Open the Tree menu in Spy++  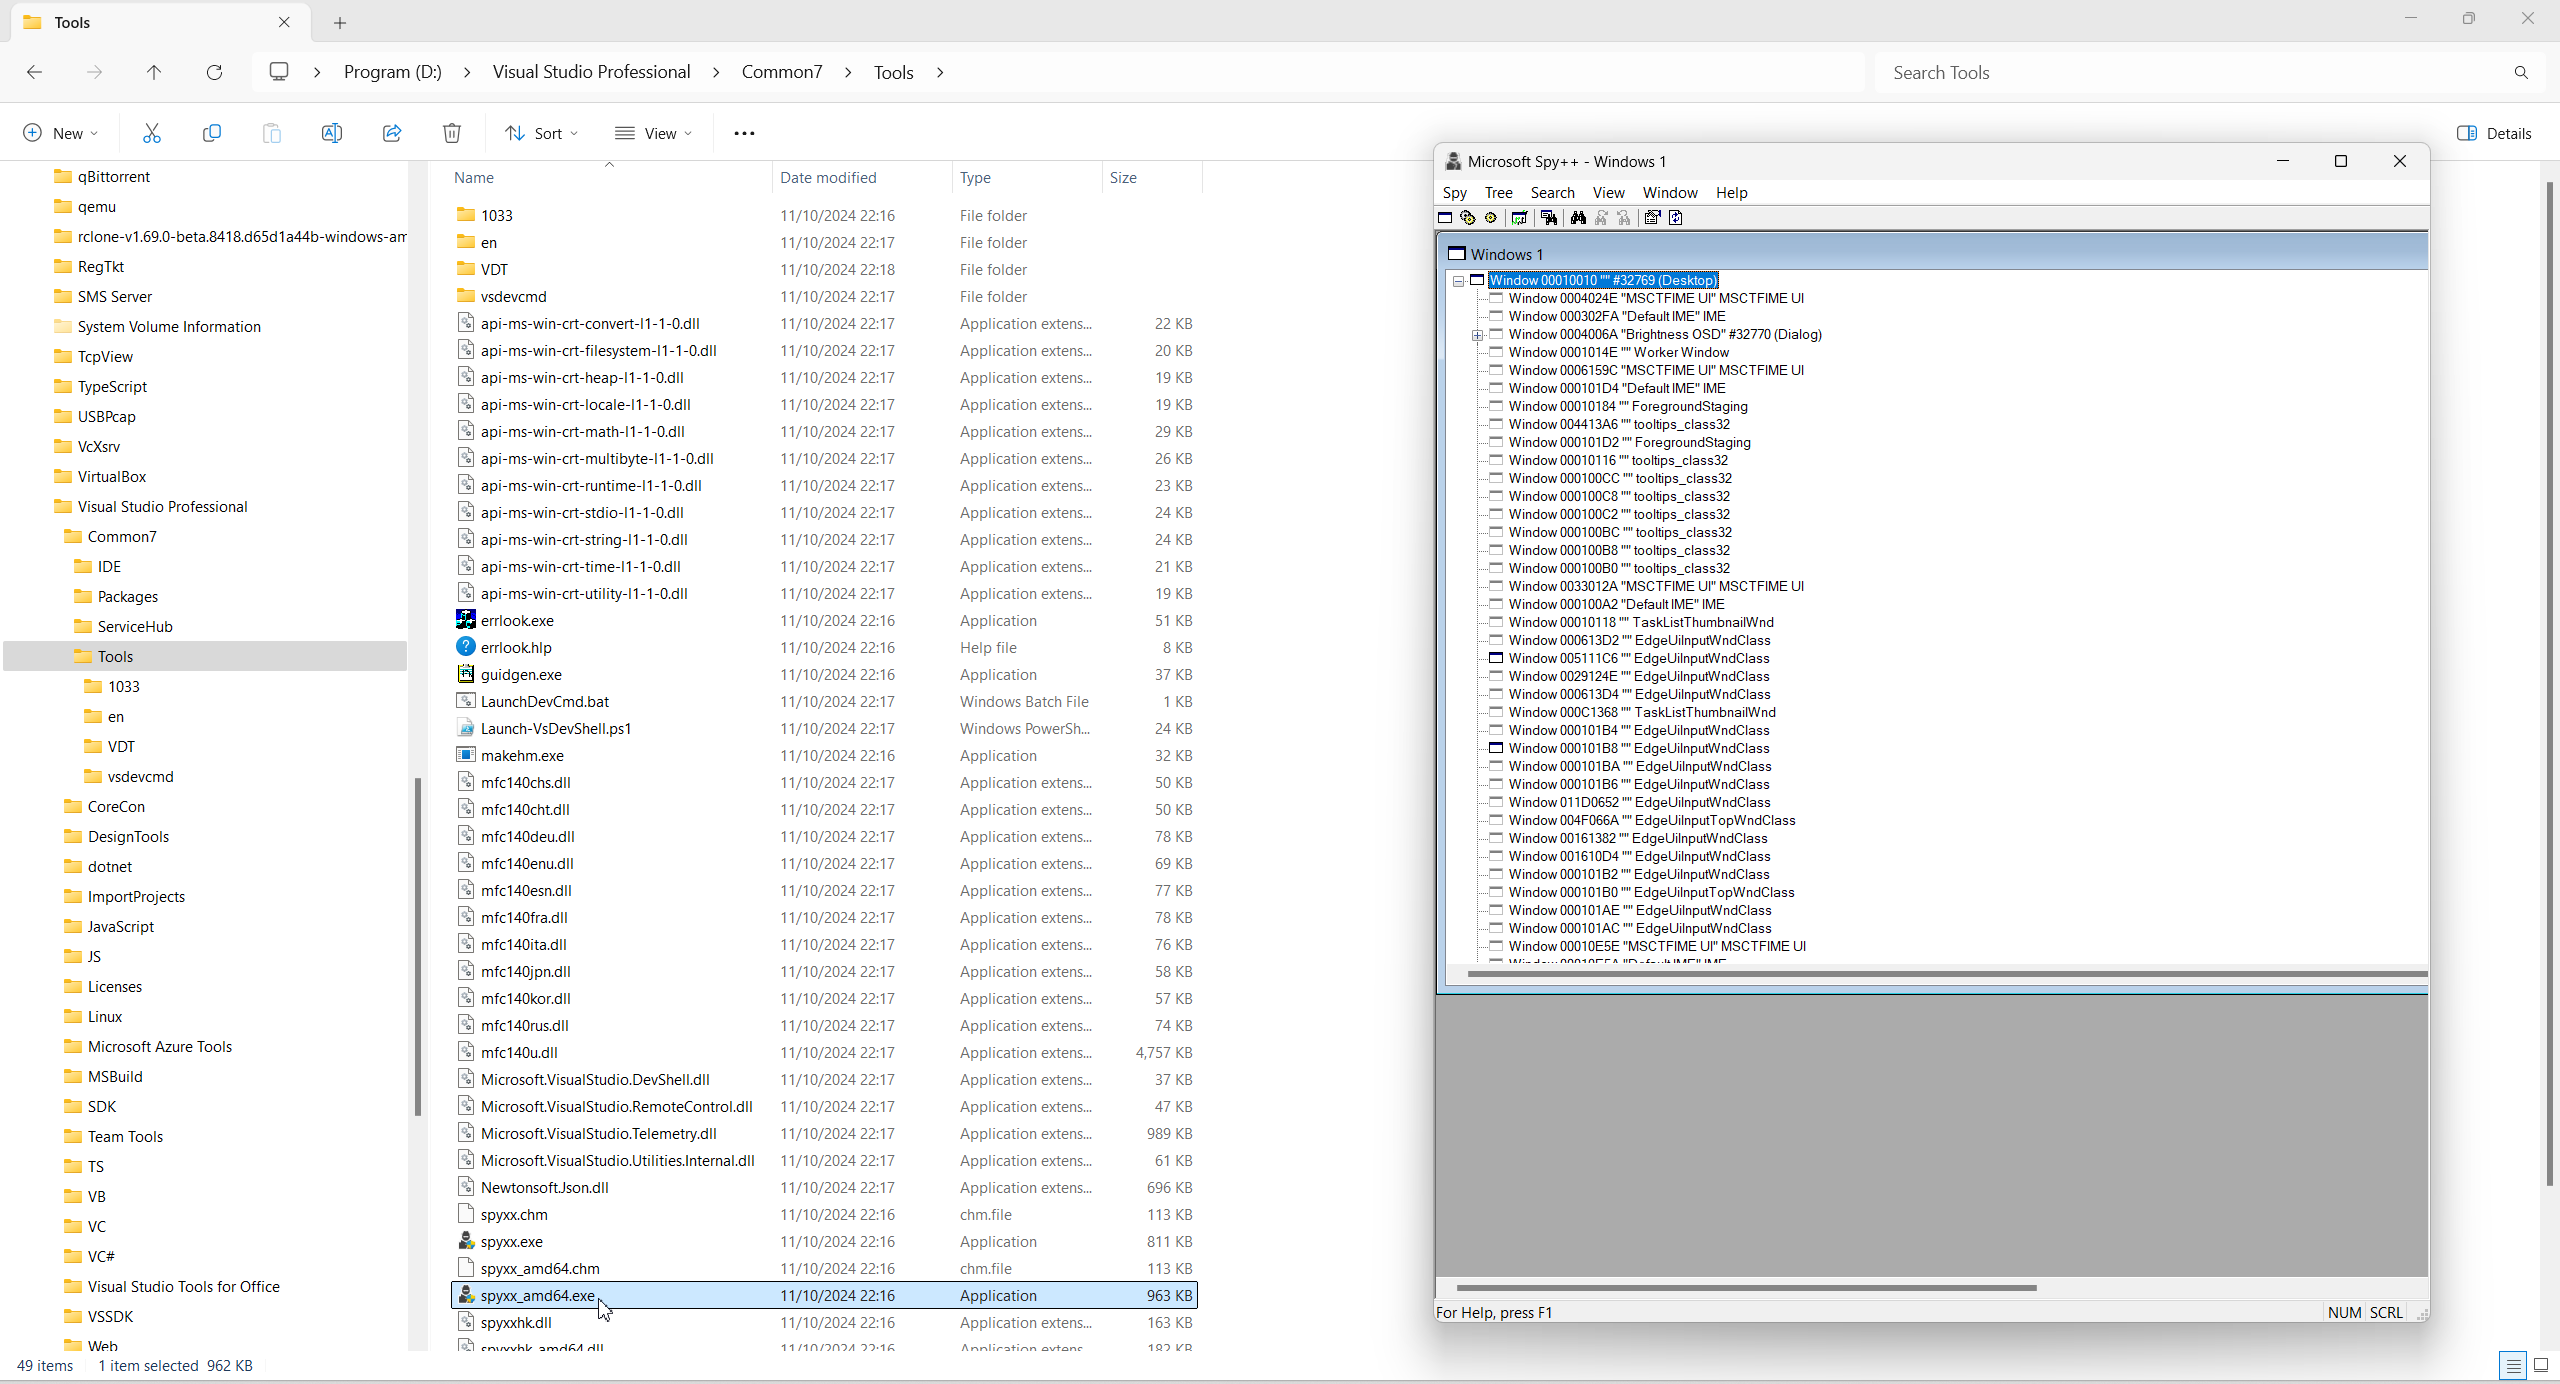(x=1498, y=193)
